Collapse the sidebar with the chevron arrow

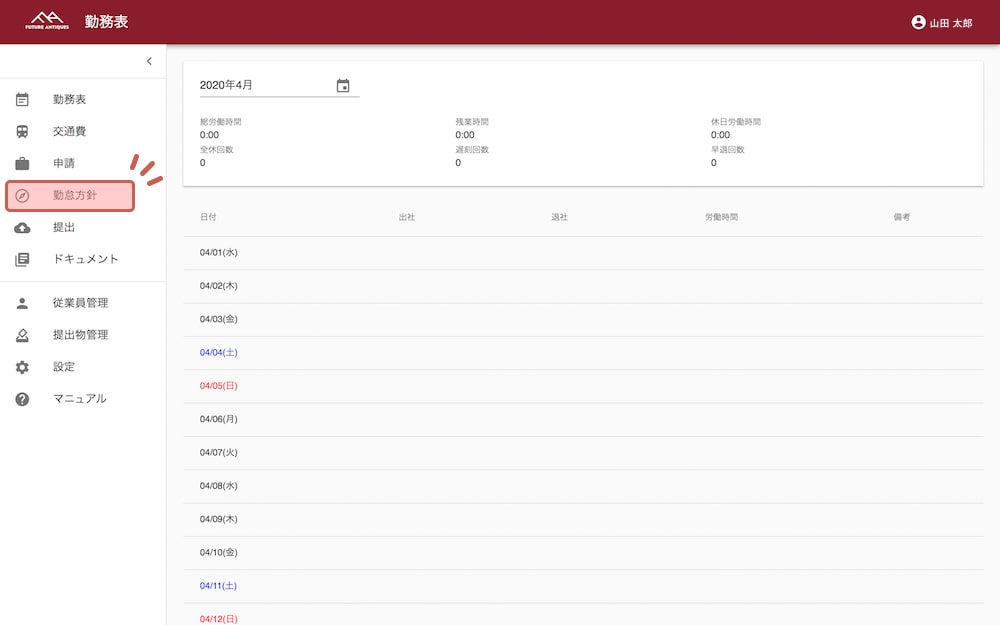[149, 61]
